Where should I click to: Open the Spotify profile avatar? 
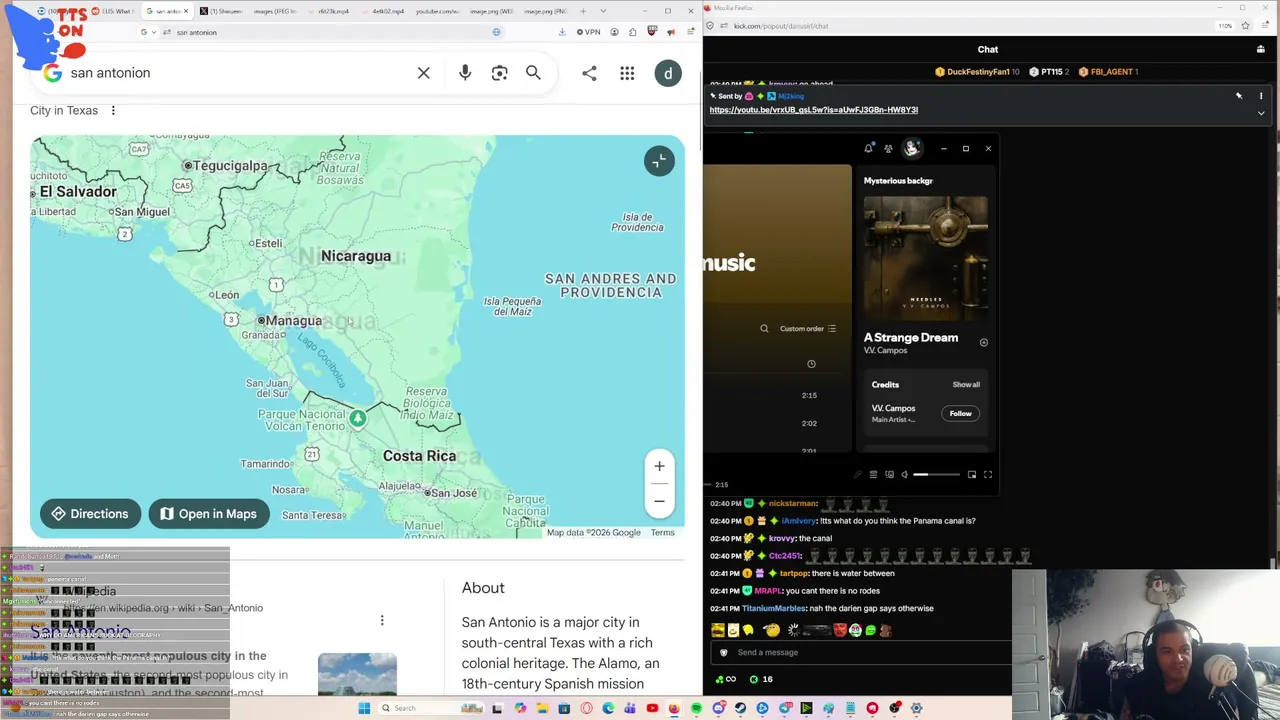[911, 149]
